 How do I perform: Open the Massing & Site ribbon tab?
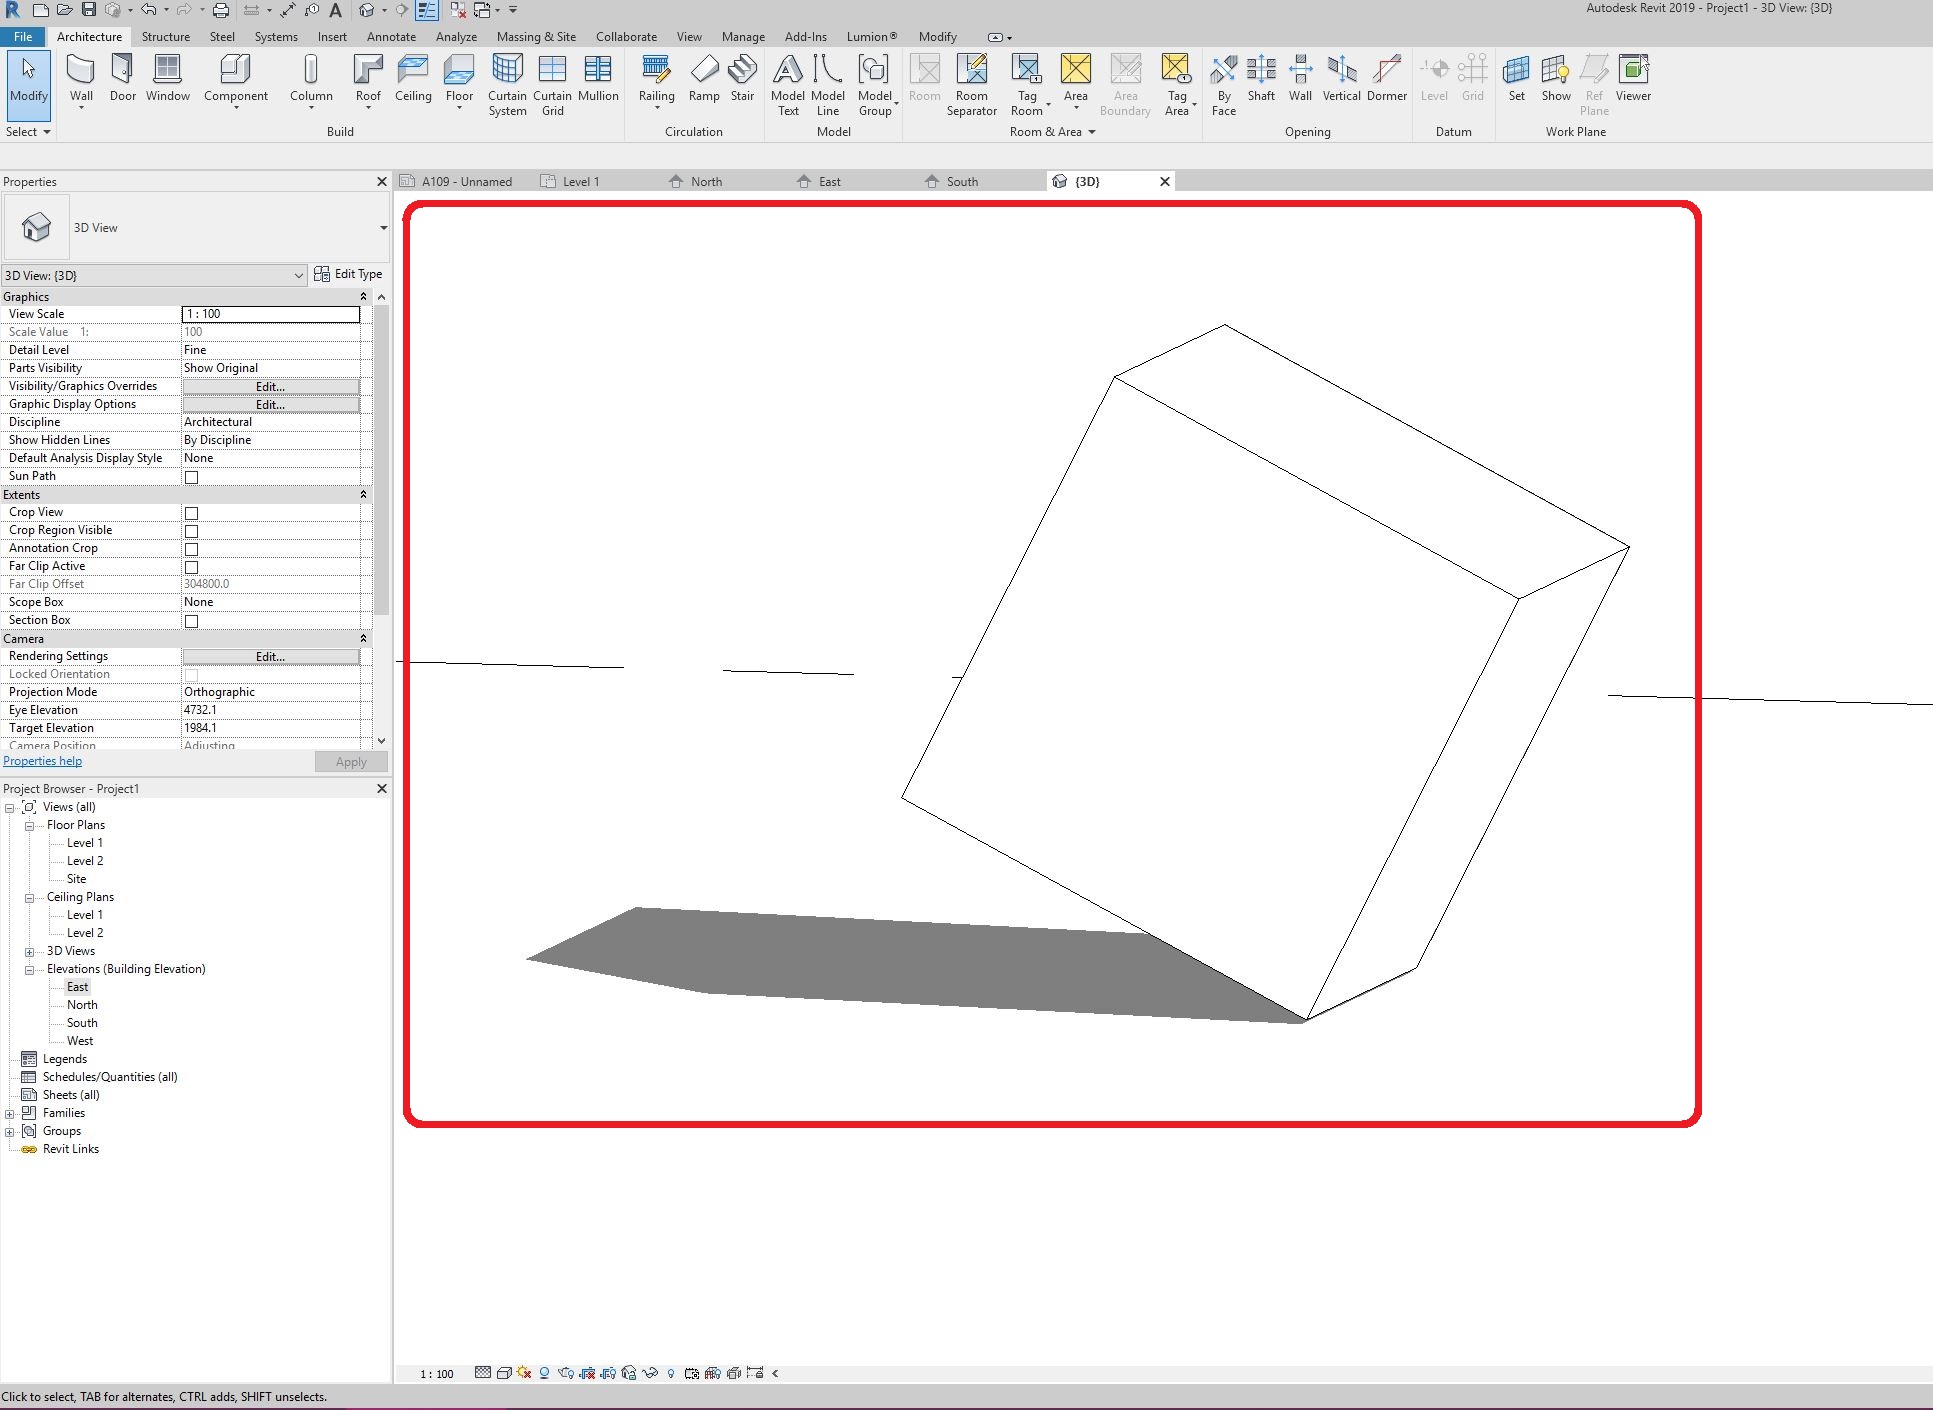pyautogui.click(x=536, y=37)
